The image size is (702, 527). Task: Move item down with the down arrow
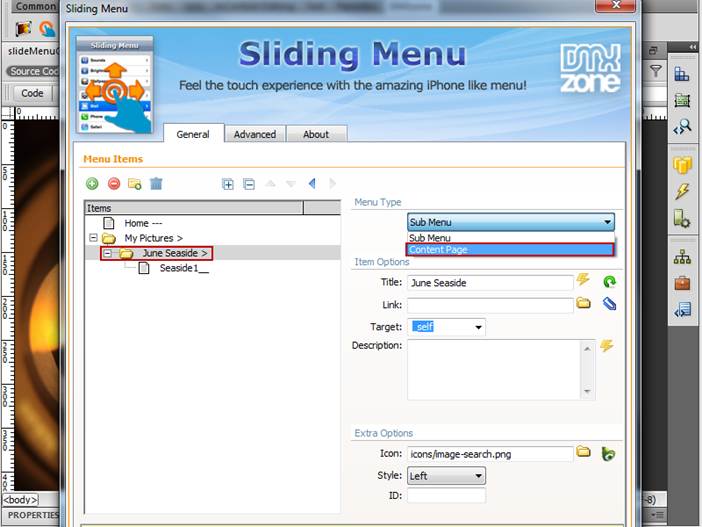(x=291, y=184)
